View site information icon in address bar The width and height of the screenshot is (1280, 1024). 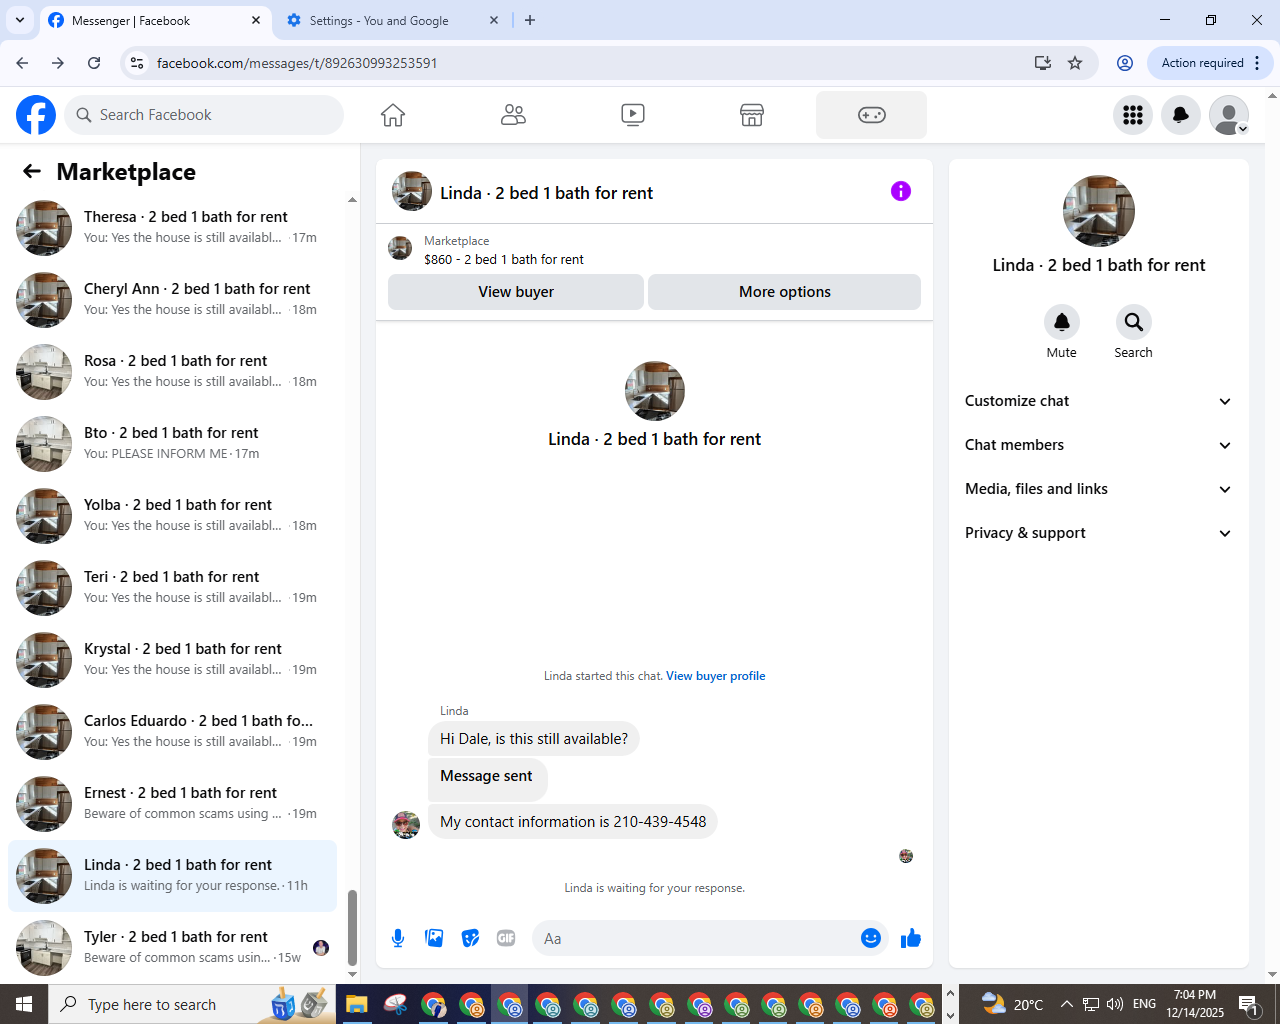click(137, 63)
